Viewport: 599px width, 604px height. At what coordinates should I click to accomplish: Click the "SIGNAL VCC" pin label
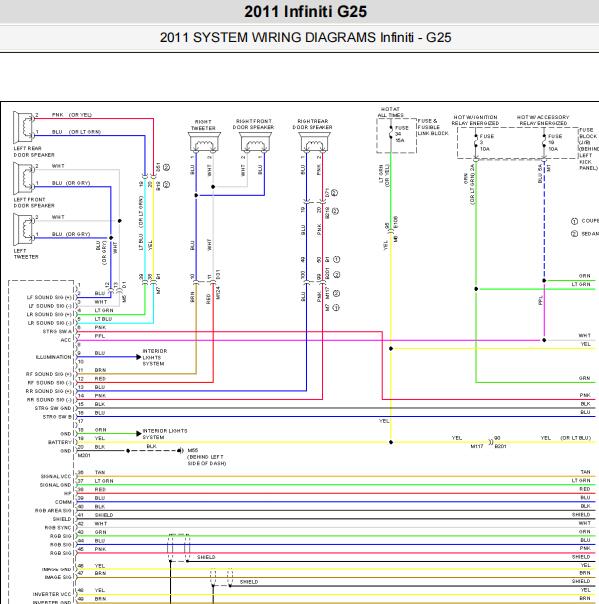click(x=56, y=476)
